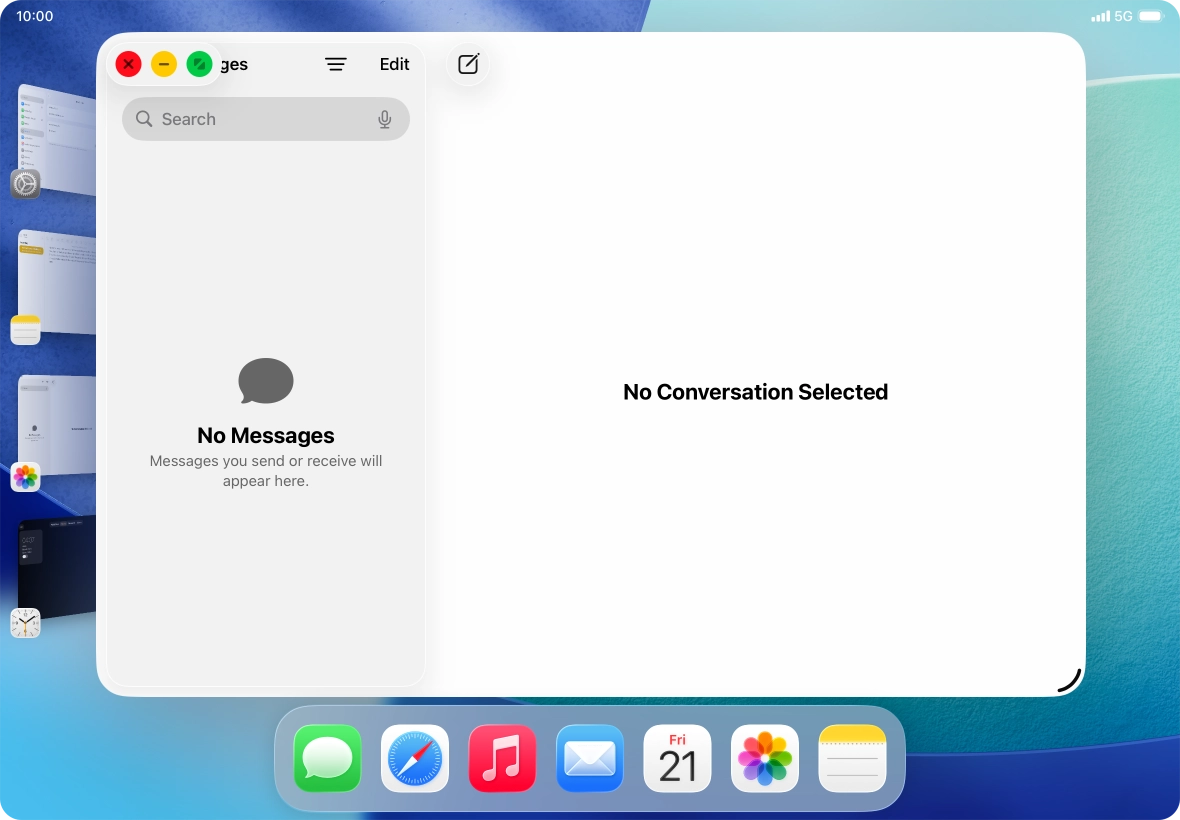Open Notes from the dock
1180x820 pixels.
[851, 758]
